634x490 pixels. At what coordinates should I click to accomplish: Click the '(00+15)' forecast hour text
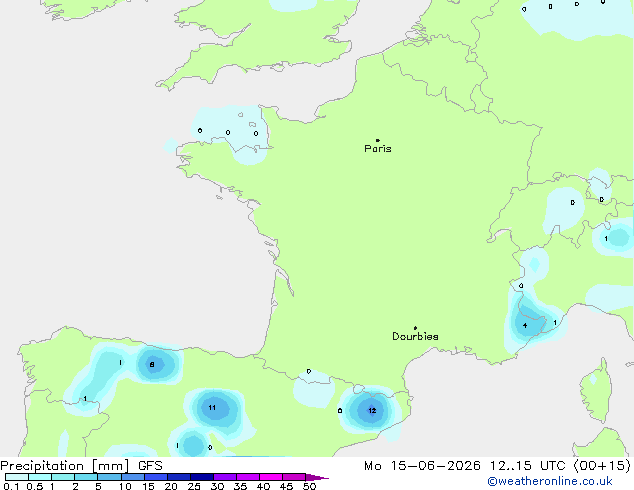[602, 466]
